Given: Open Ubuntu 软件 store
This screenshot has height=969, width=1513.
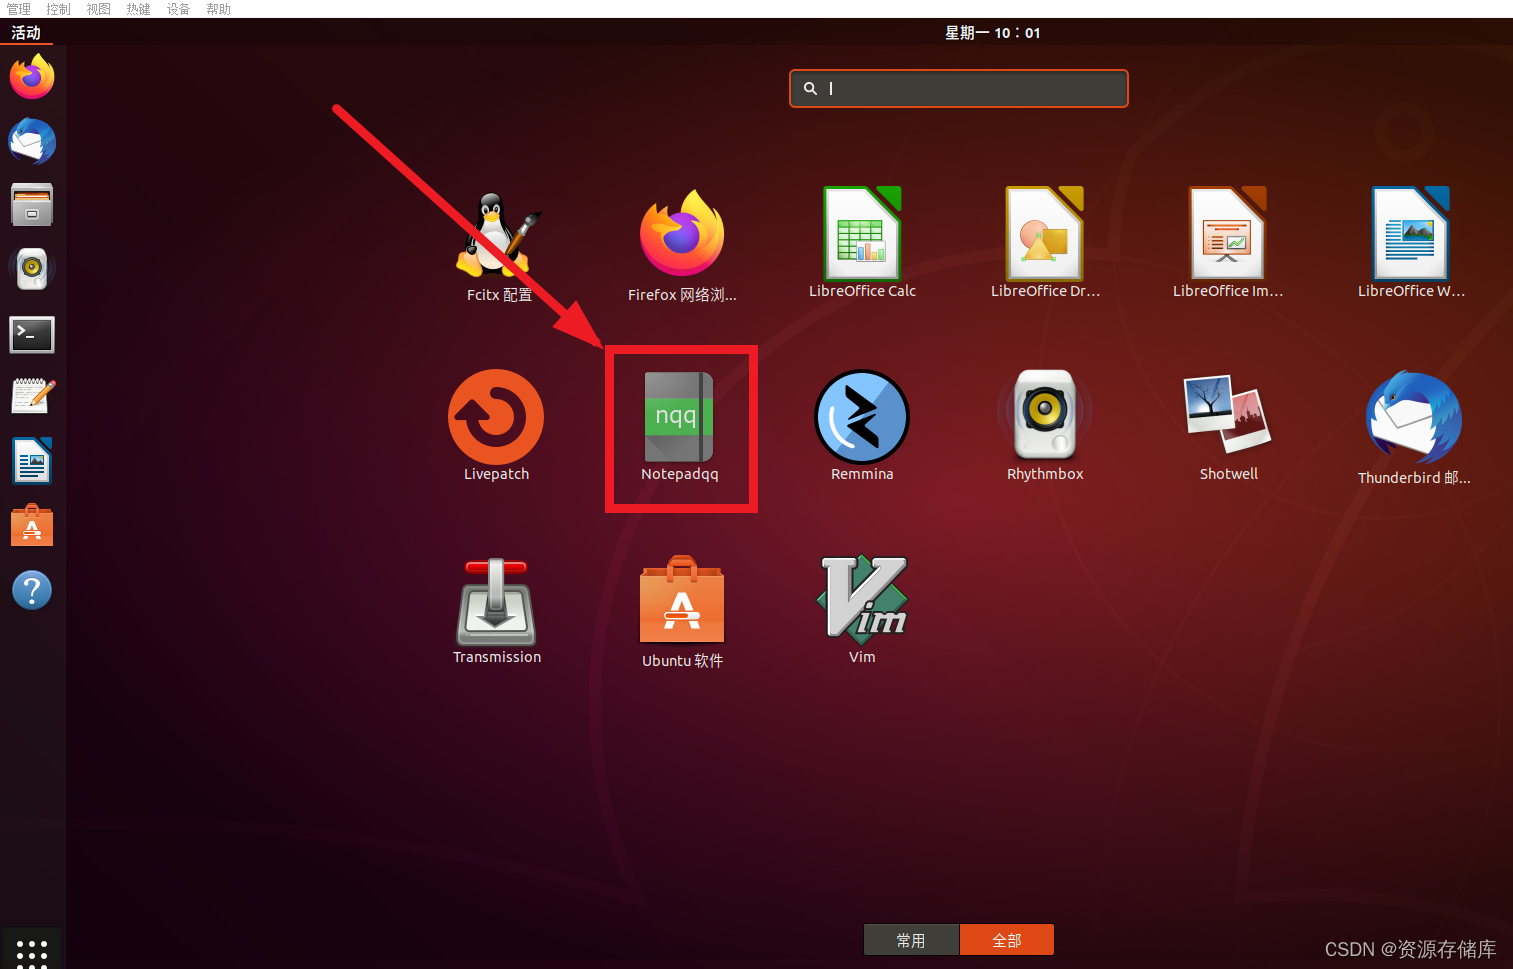Looking at the screenshot, I should [x=681, y=600].
